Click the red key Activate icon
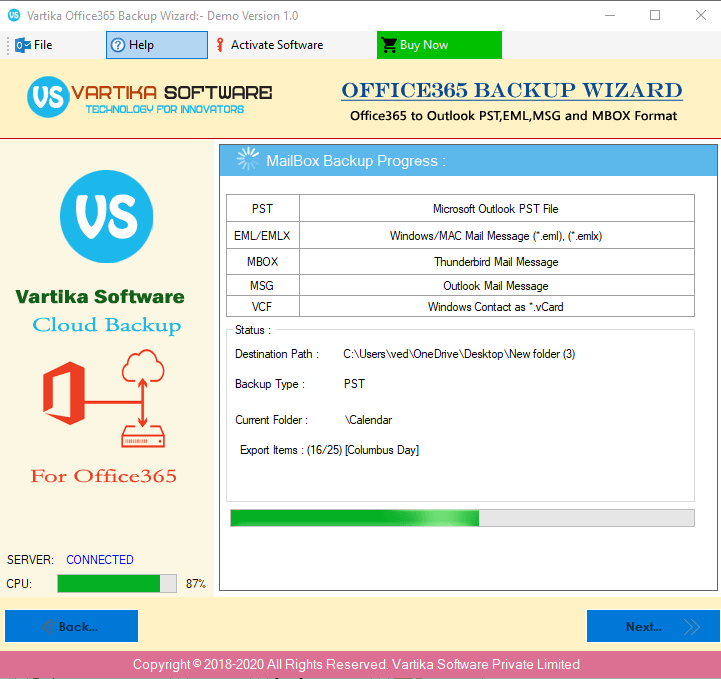 (x=220, y=45)
